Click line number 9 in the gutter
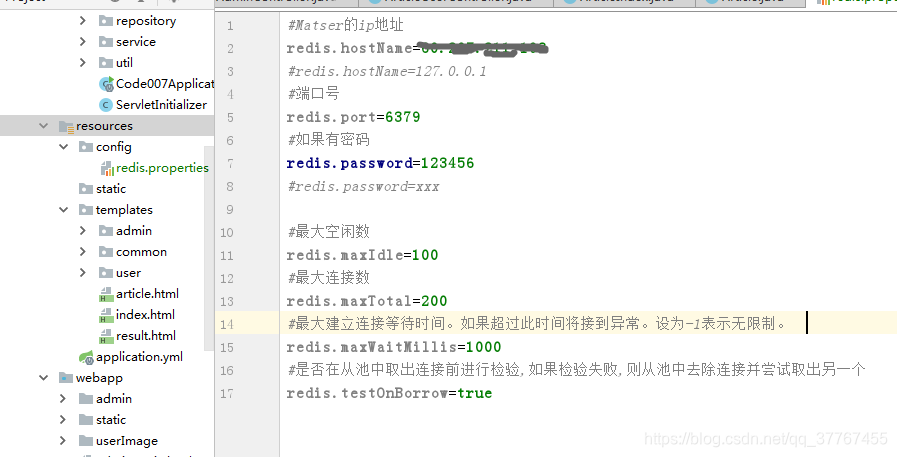Image resolution: width=897 pixels, height=457 pixels. [230, 209]
